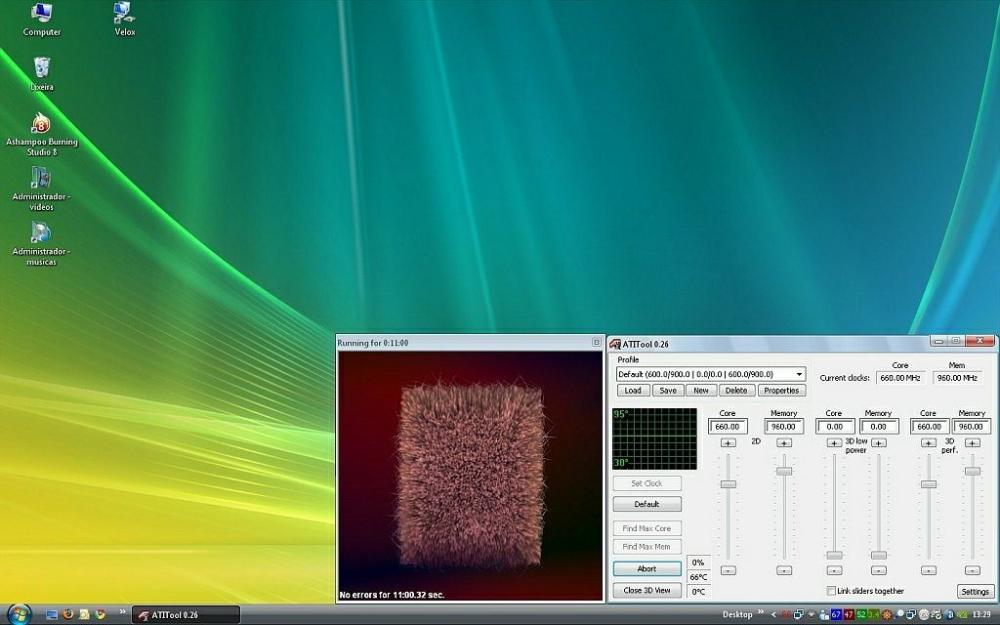
Task: Switch to ATITool 0.26 taskbar button
Action: pos(186,615)
